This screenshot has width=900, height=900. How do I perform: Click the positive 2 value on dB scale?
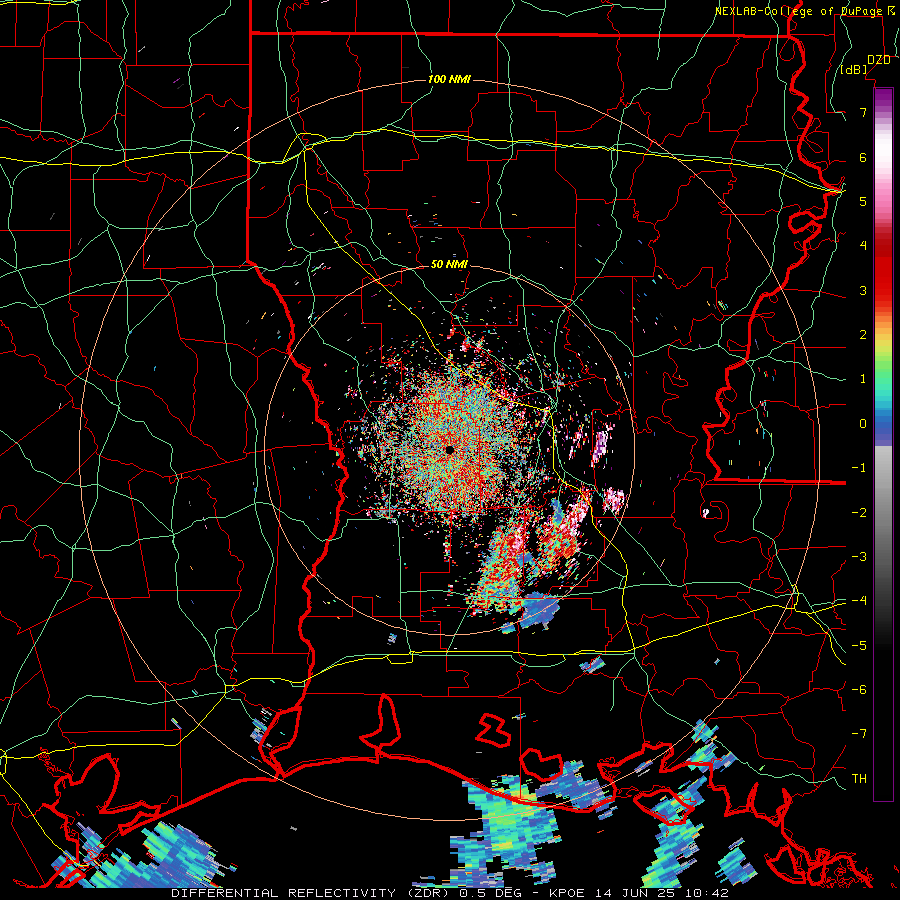(863, 335)
